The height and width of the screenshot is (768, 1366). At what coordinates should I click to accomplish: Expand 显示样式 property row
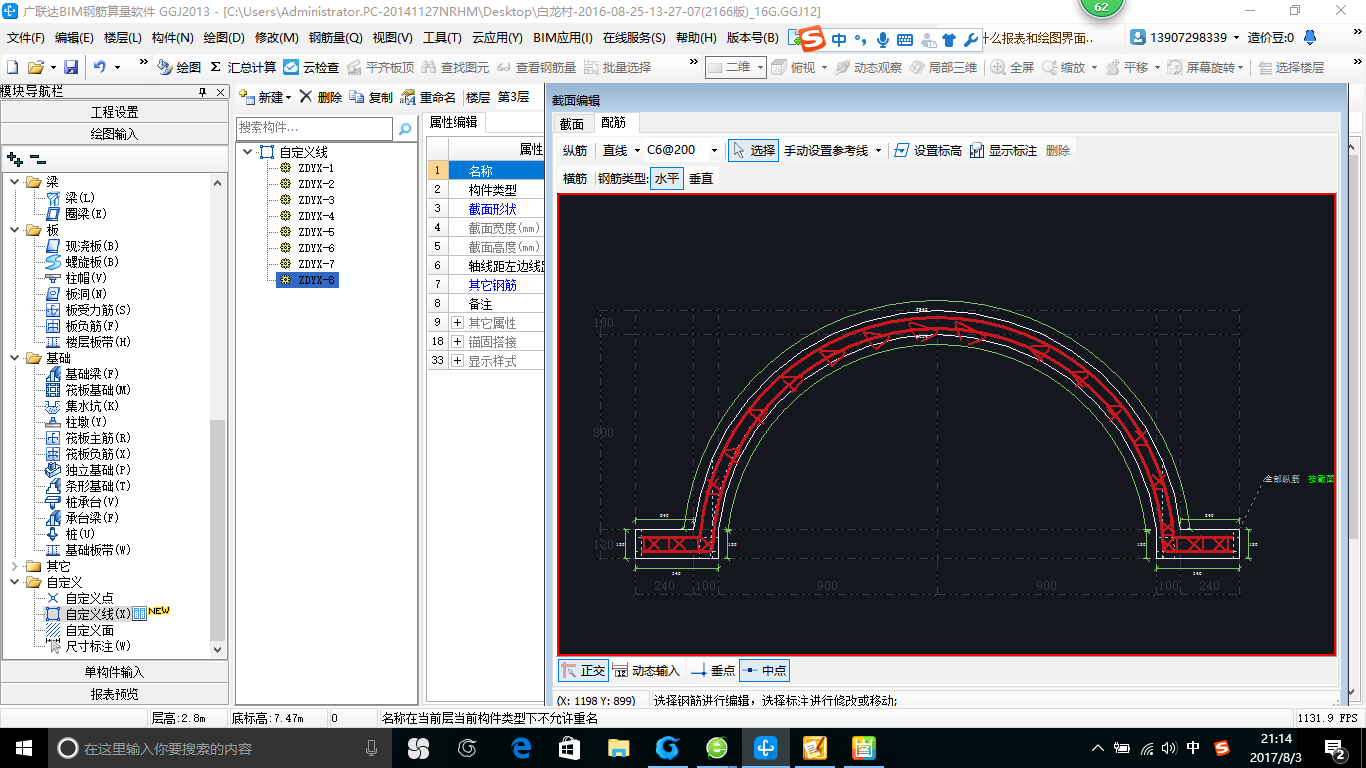457,361
